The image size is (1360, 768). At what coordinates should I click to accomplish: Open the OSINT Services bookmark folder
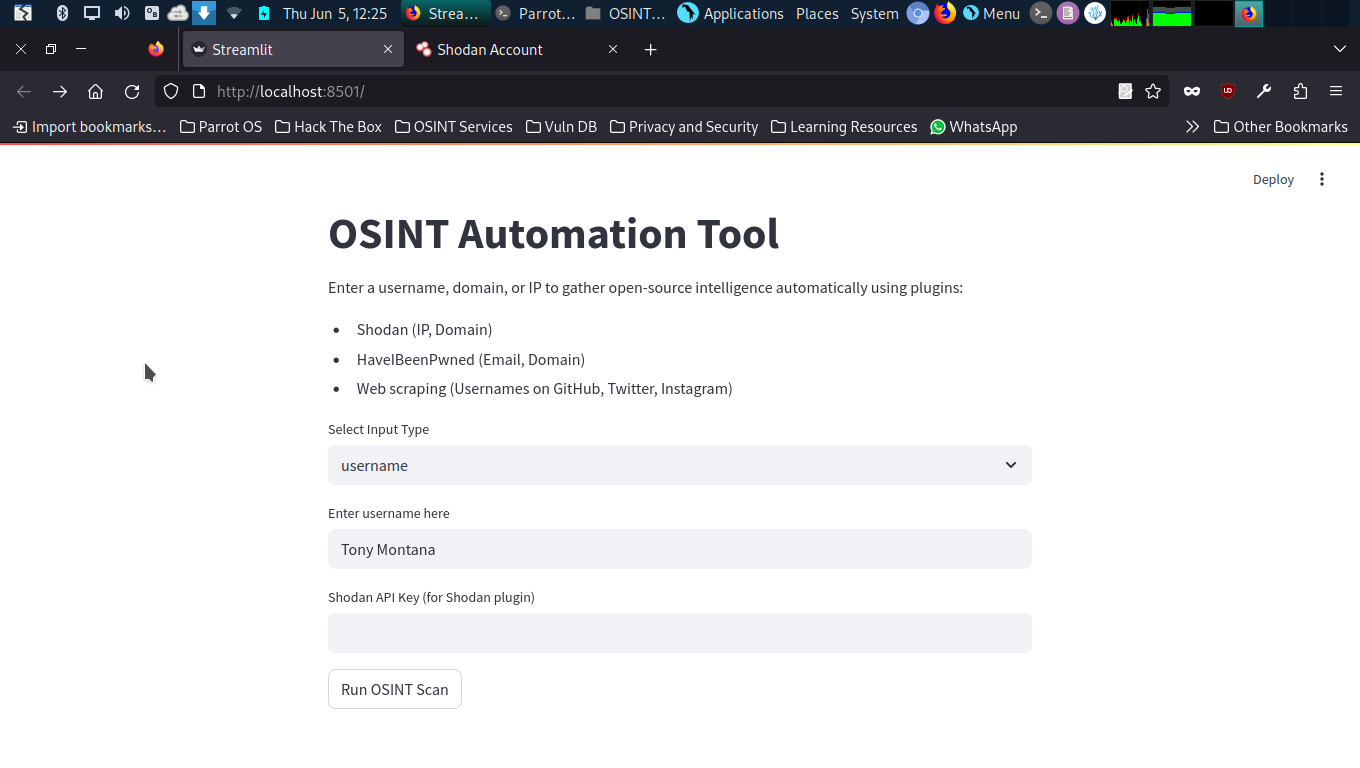tap(454, 127)
